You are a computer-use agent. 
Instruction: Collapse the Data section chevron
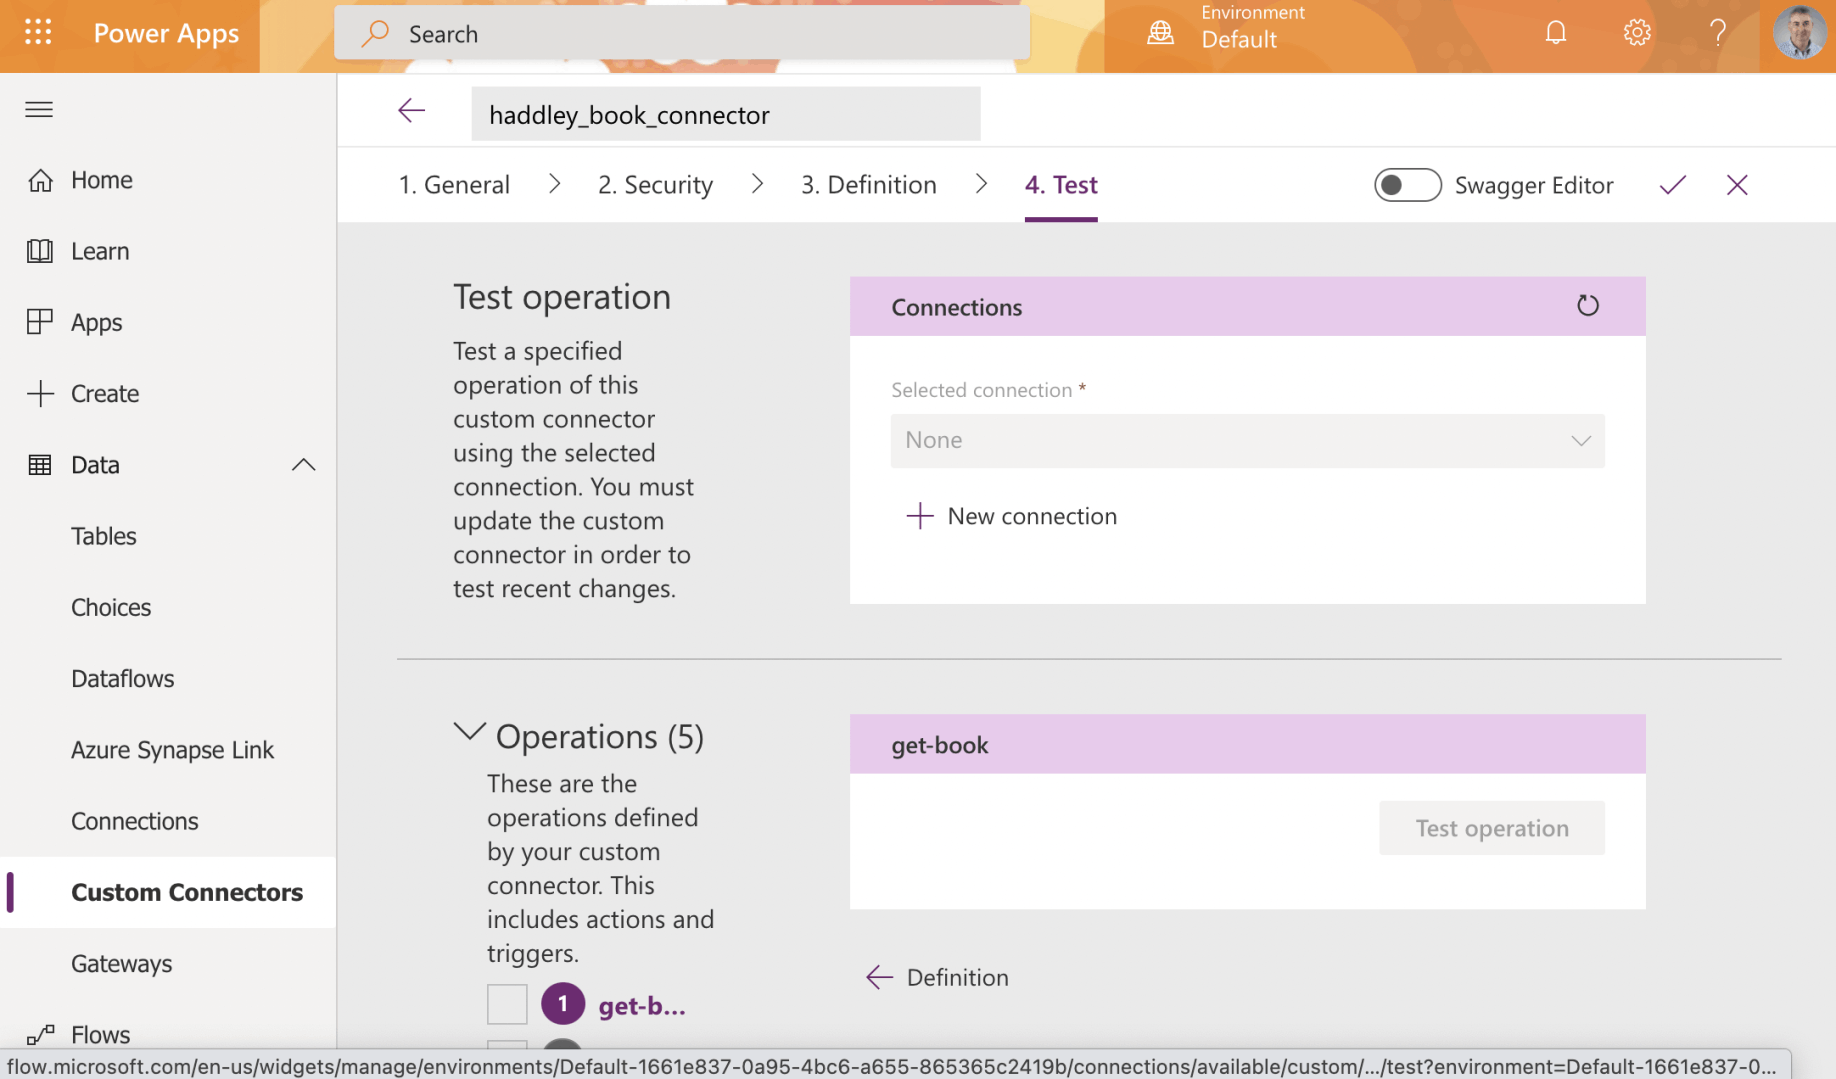tap(303, 465)
